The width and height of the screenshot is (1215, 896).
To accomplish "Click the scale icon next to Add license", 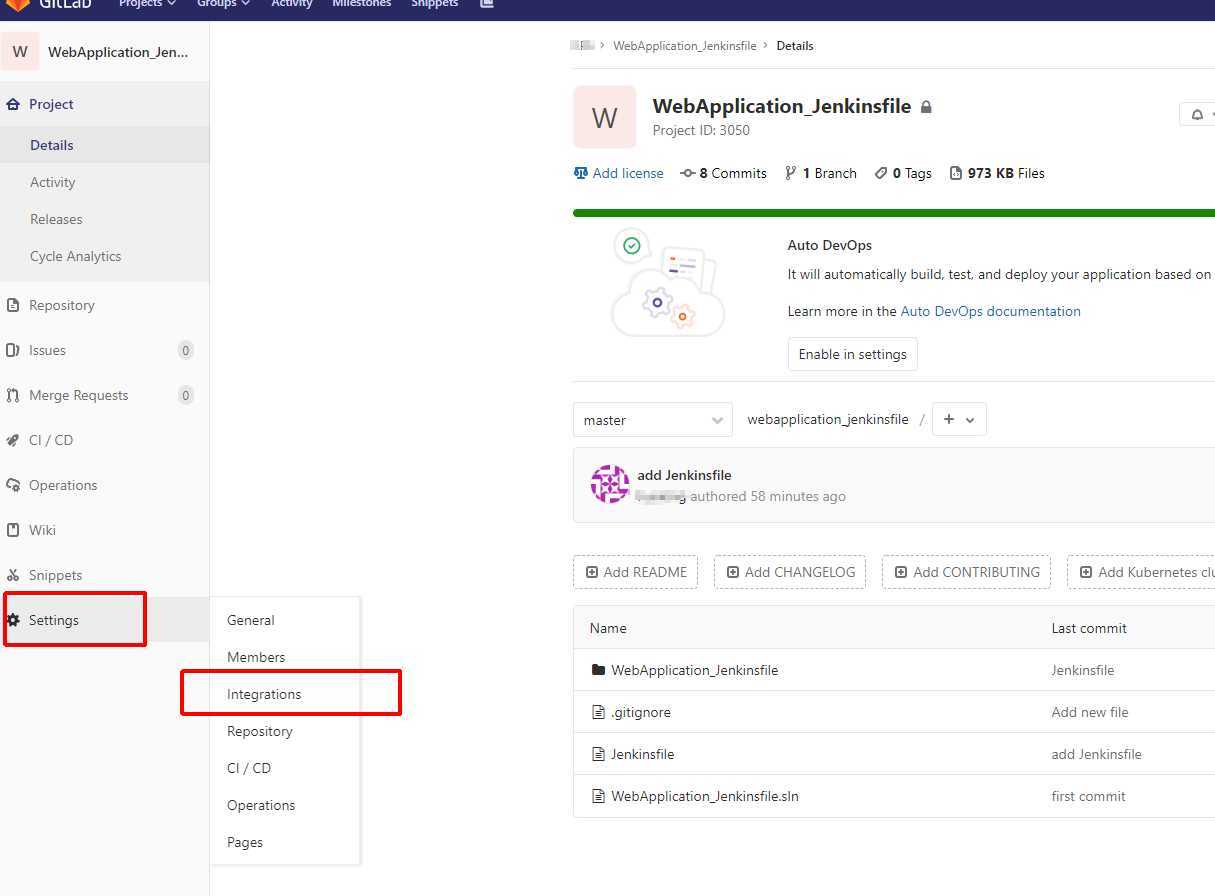I will click(x=580, y=173).
